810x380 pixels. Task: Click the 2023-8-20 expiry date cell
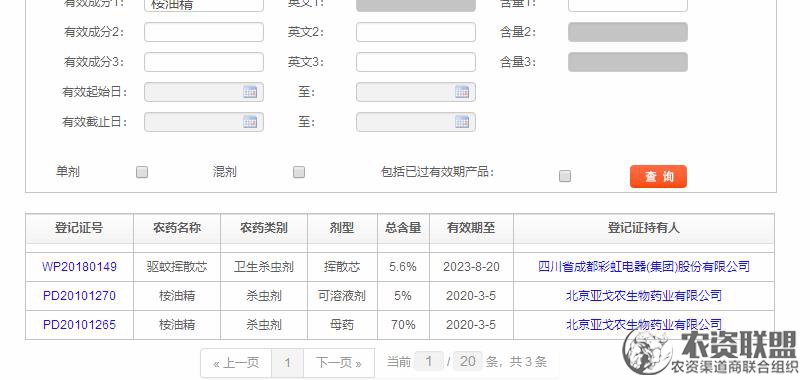coord(472,267)
